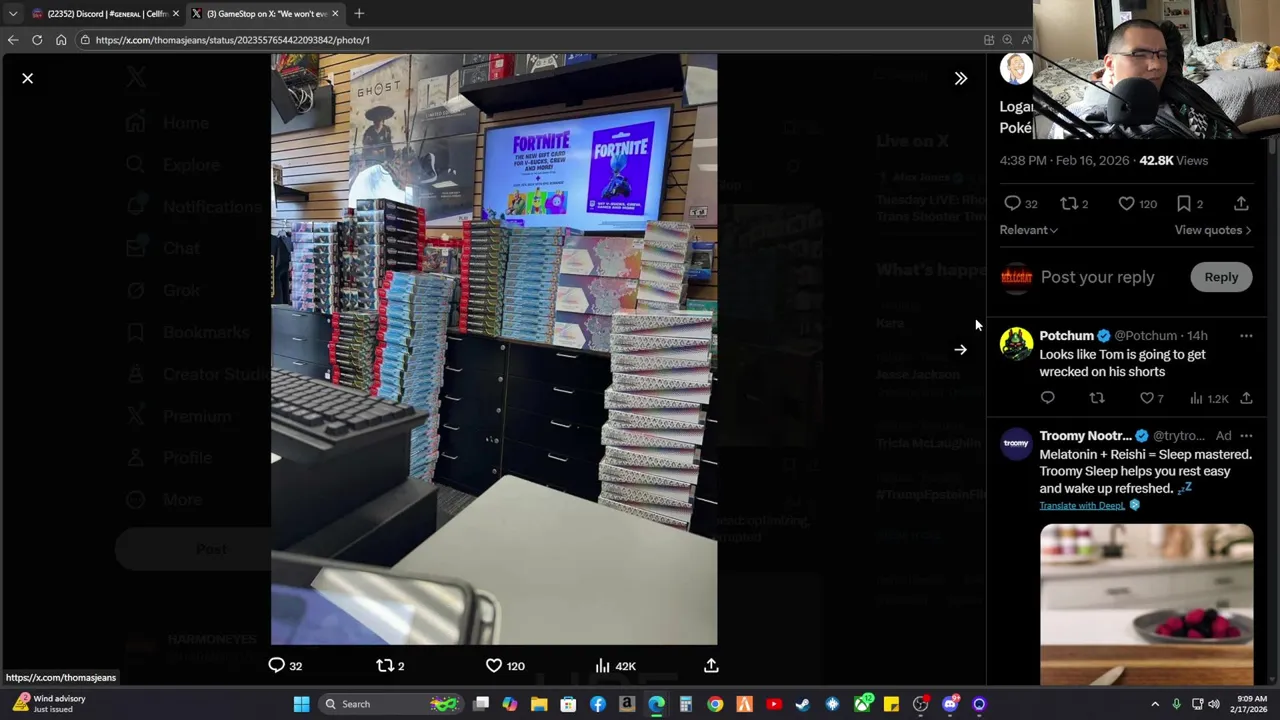
Task: Open Windows Start menu
Action: click(x=301, y=704)
